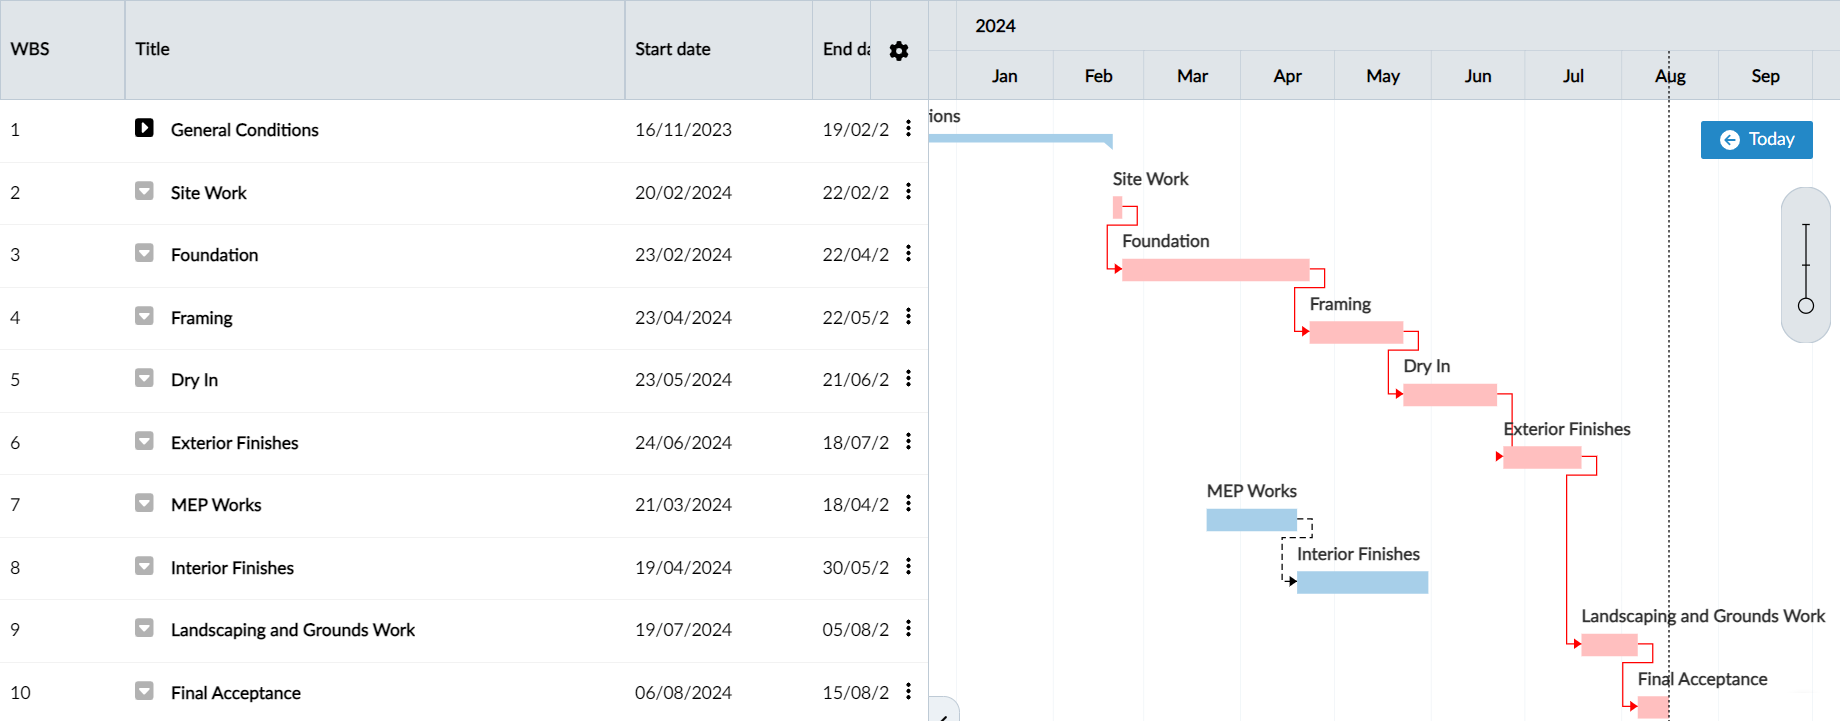The height and width of the screenshot is (721, 1840).
Task: Open the Exterior Finishes row dropdown arrow
Action: click(145, 442)
